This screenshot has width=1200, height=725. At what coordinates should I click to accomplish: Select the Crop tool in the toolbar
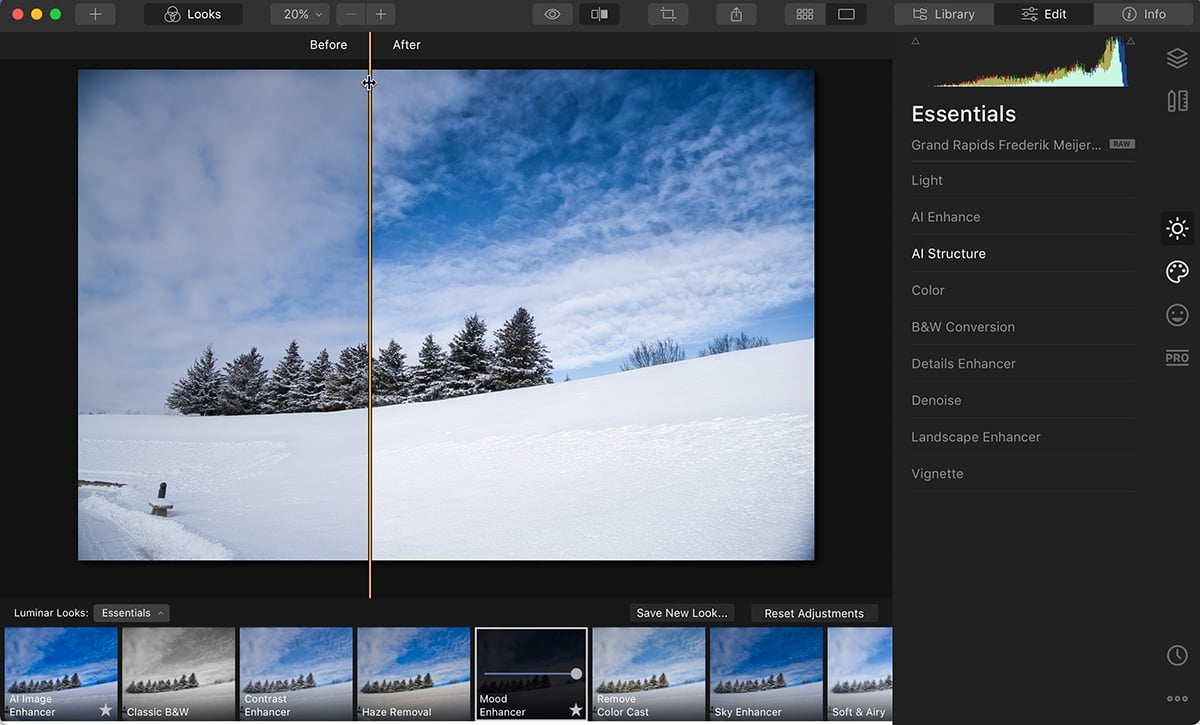667,14
